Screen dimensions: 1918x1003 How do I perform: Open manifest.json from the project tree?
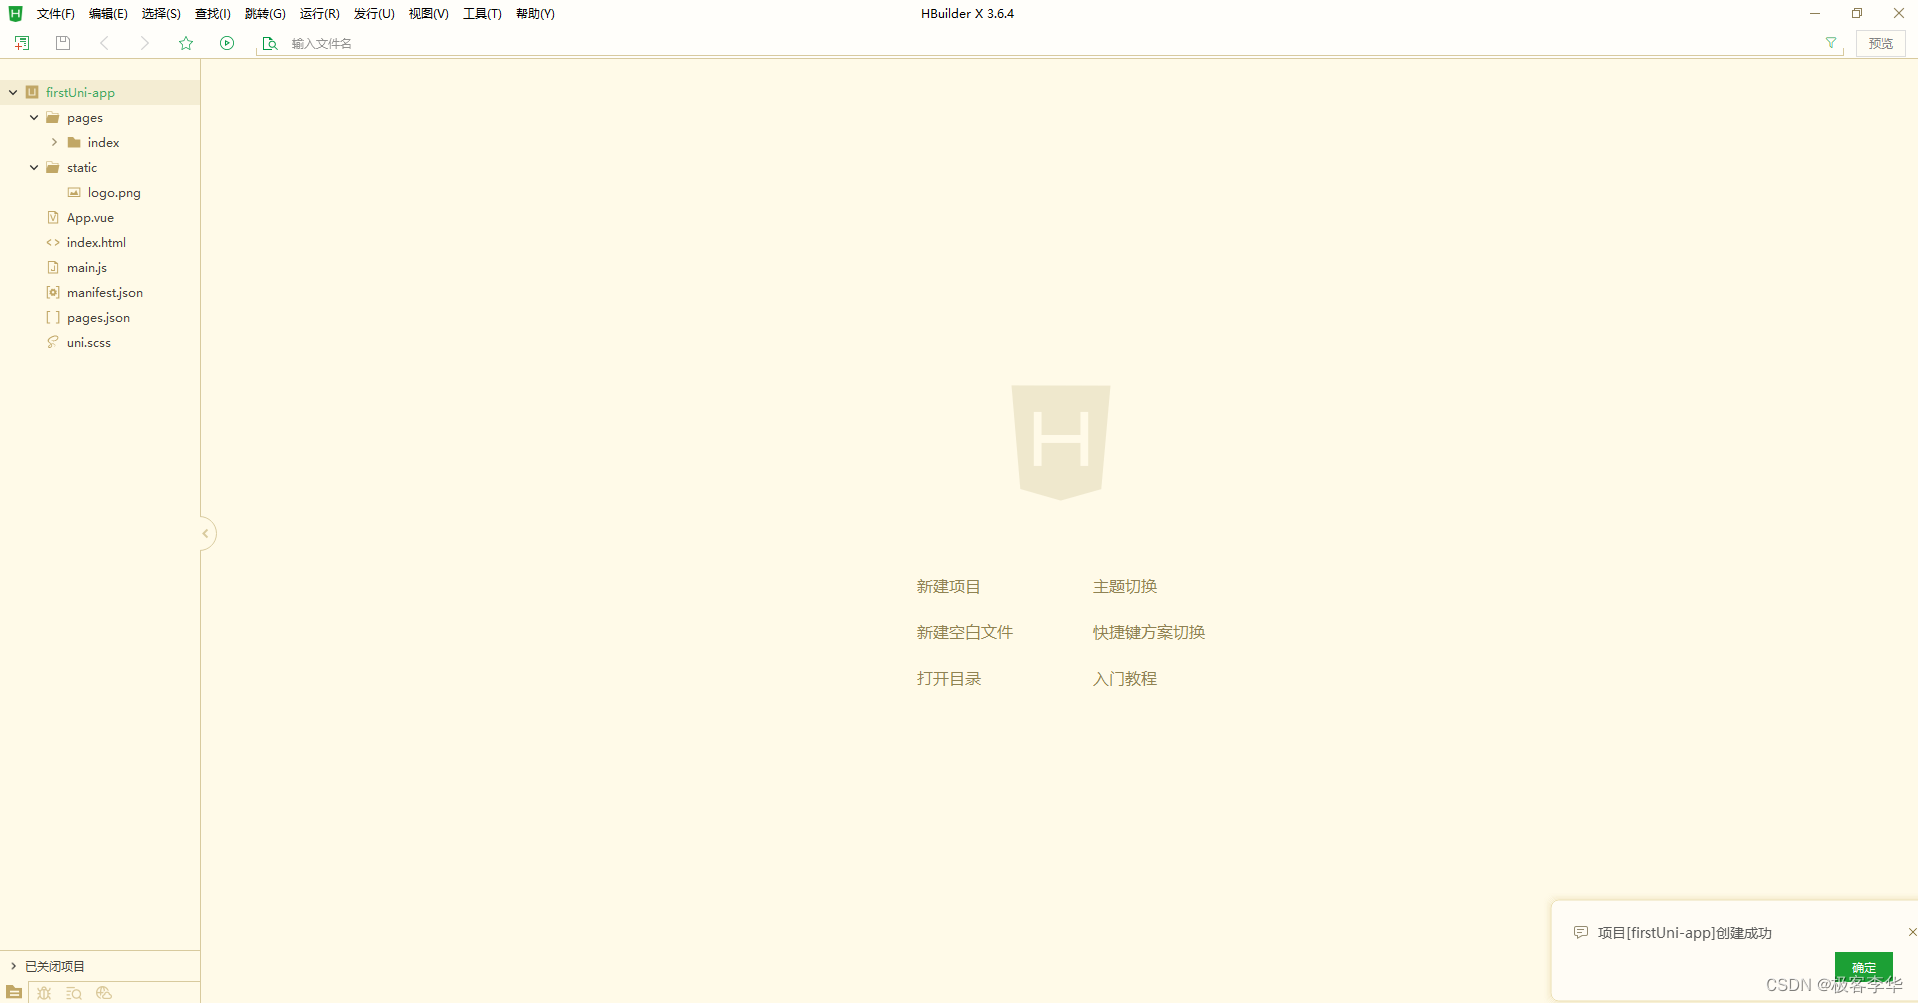(x=105, y=292)
